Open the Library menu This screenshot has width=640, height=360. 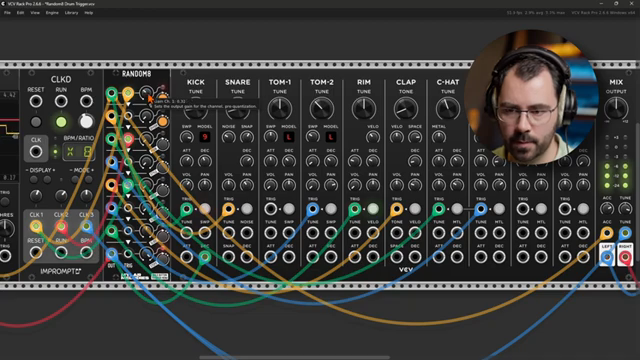click(71, 13)
